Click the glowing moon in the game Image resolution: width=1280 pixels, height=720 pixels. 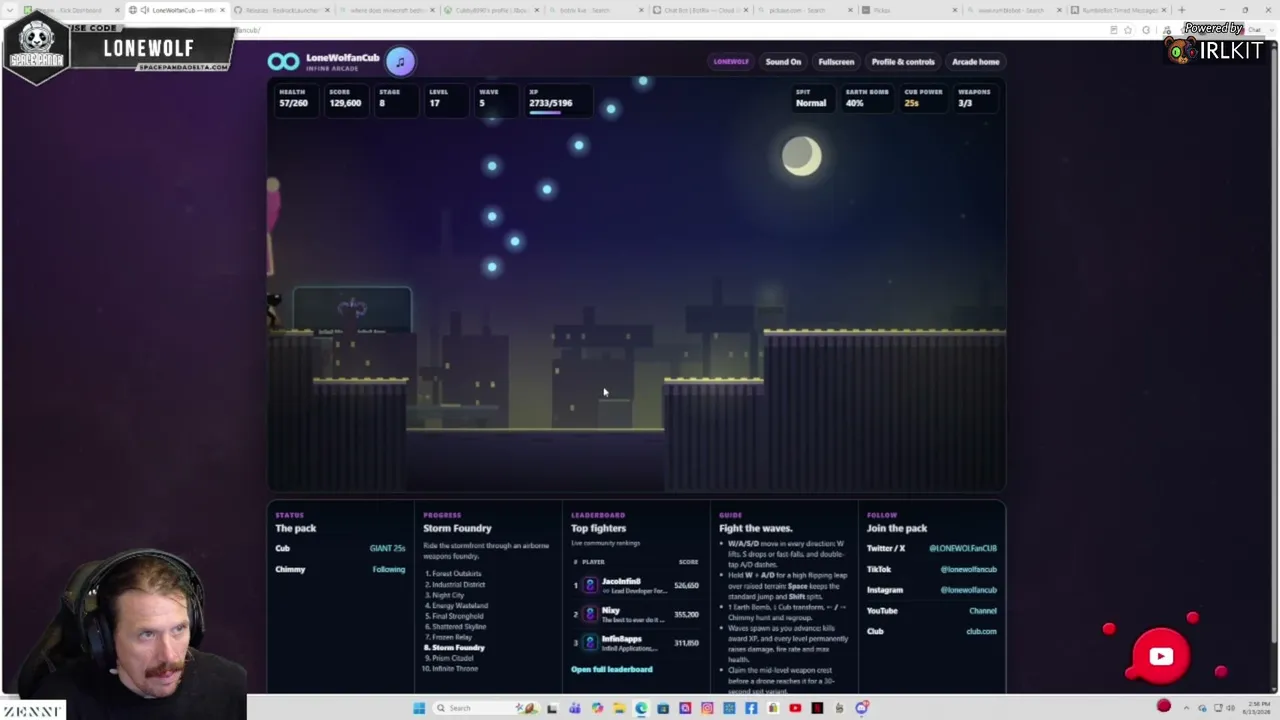coord(801,156)
